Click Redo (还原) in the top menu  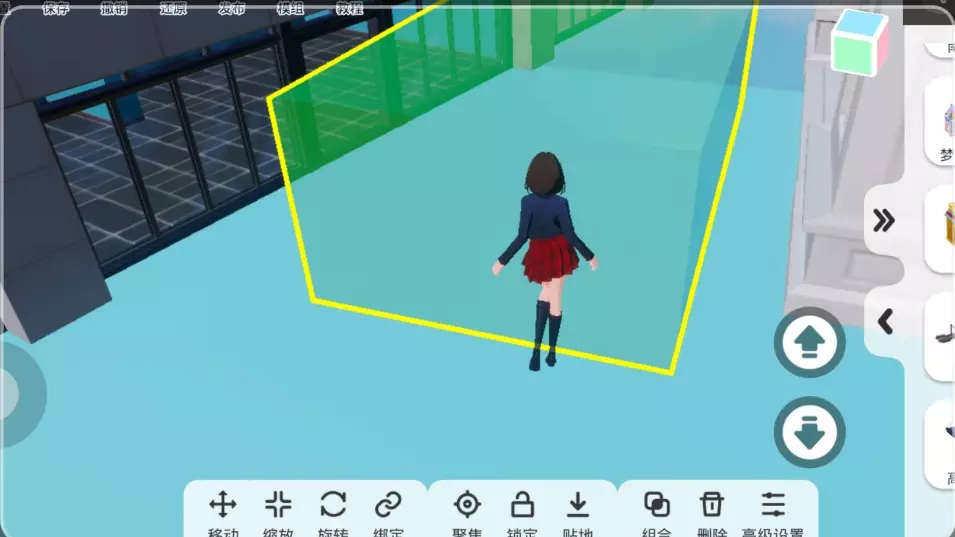click(x=174, y=9)
